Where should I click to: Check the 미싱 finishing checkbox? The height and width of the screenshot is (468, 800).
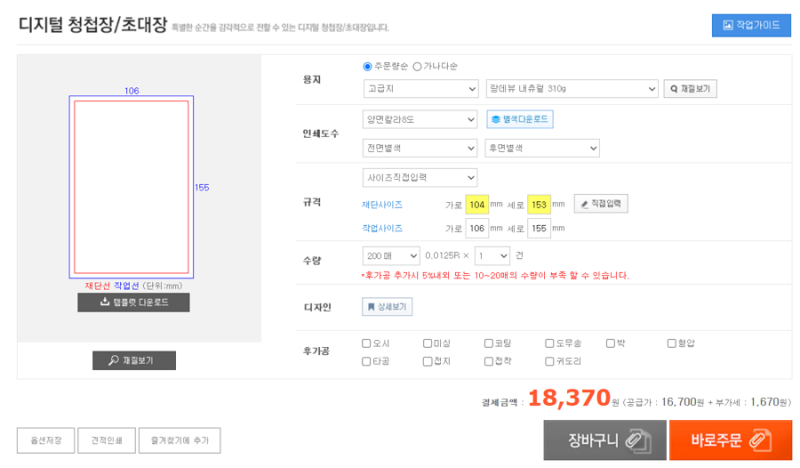click(x=428, y=343)
